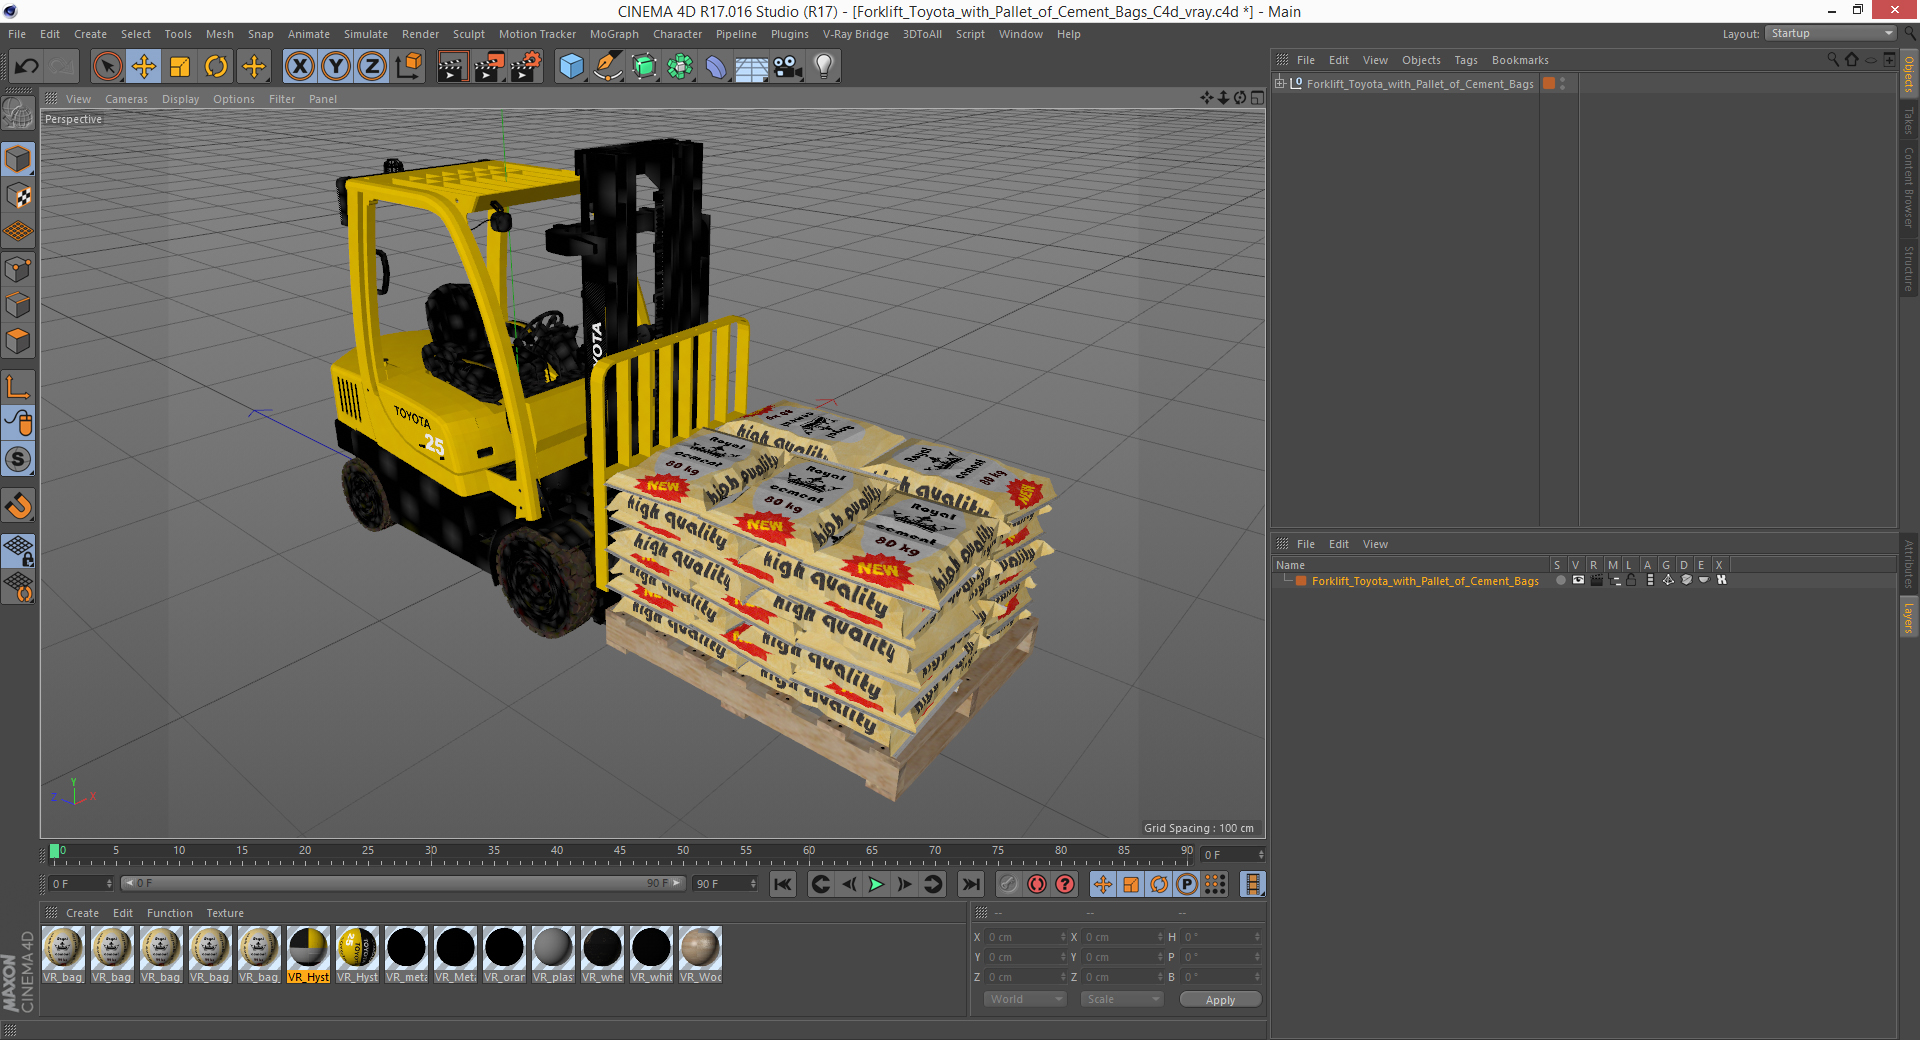Click the Undo arrow icon
This screenshot has height=1040, width=1920.
point(26,67)
